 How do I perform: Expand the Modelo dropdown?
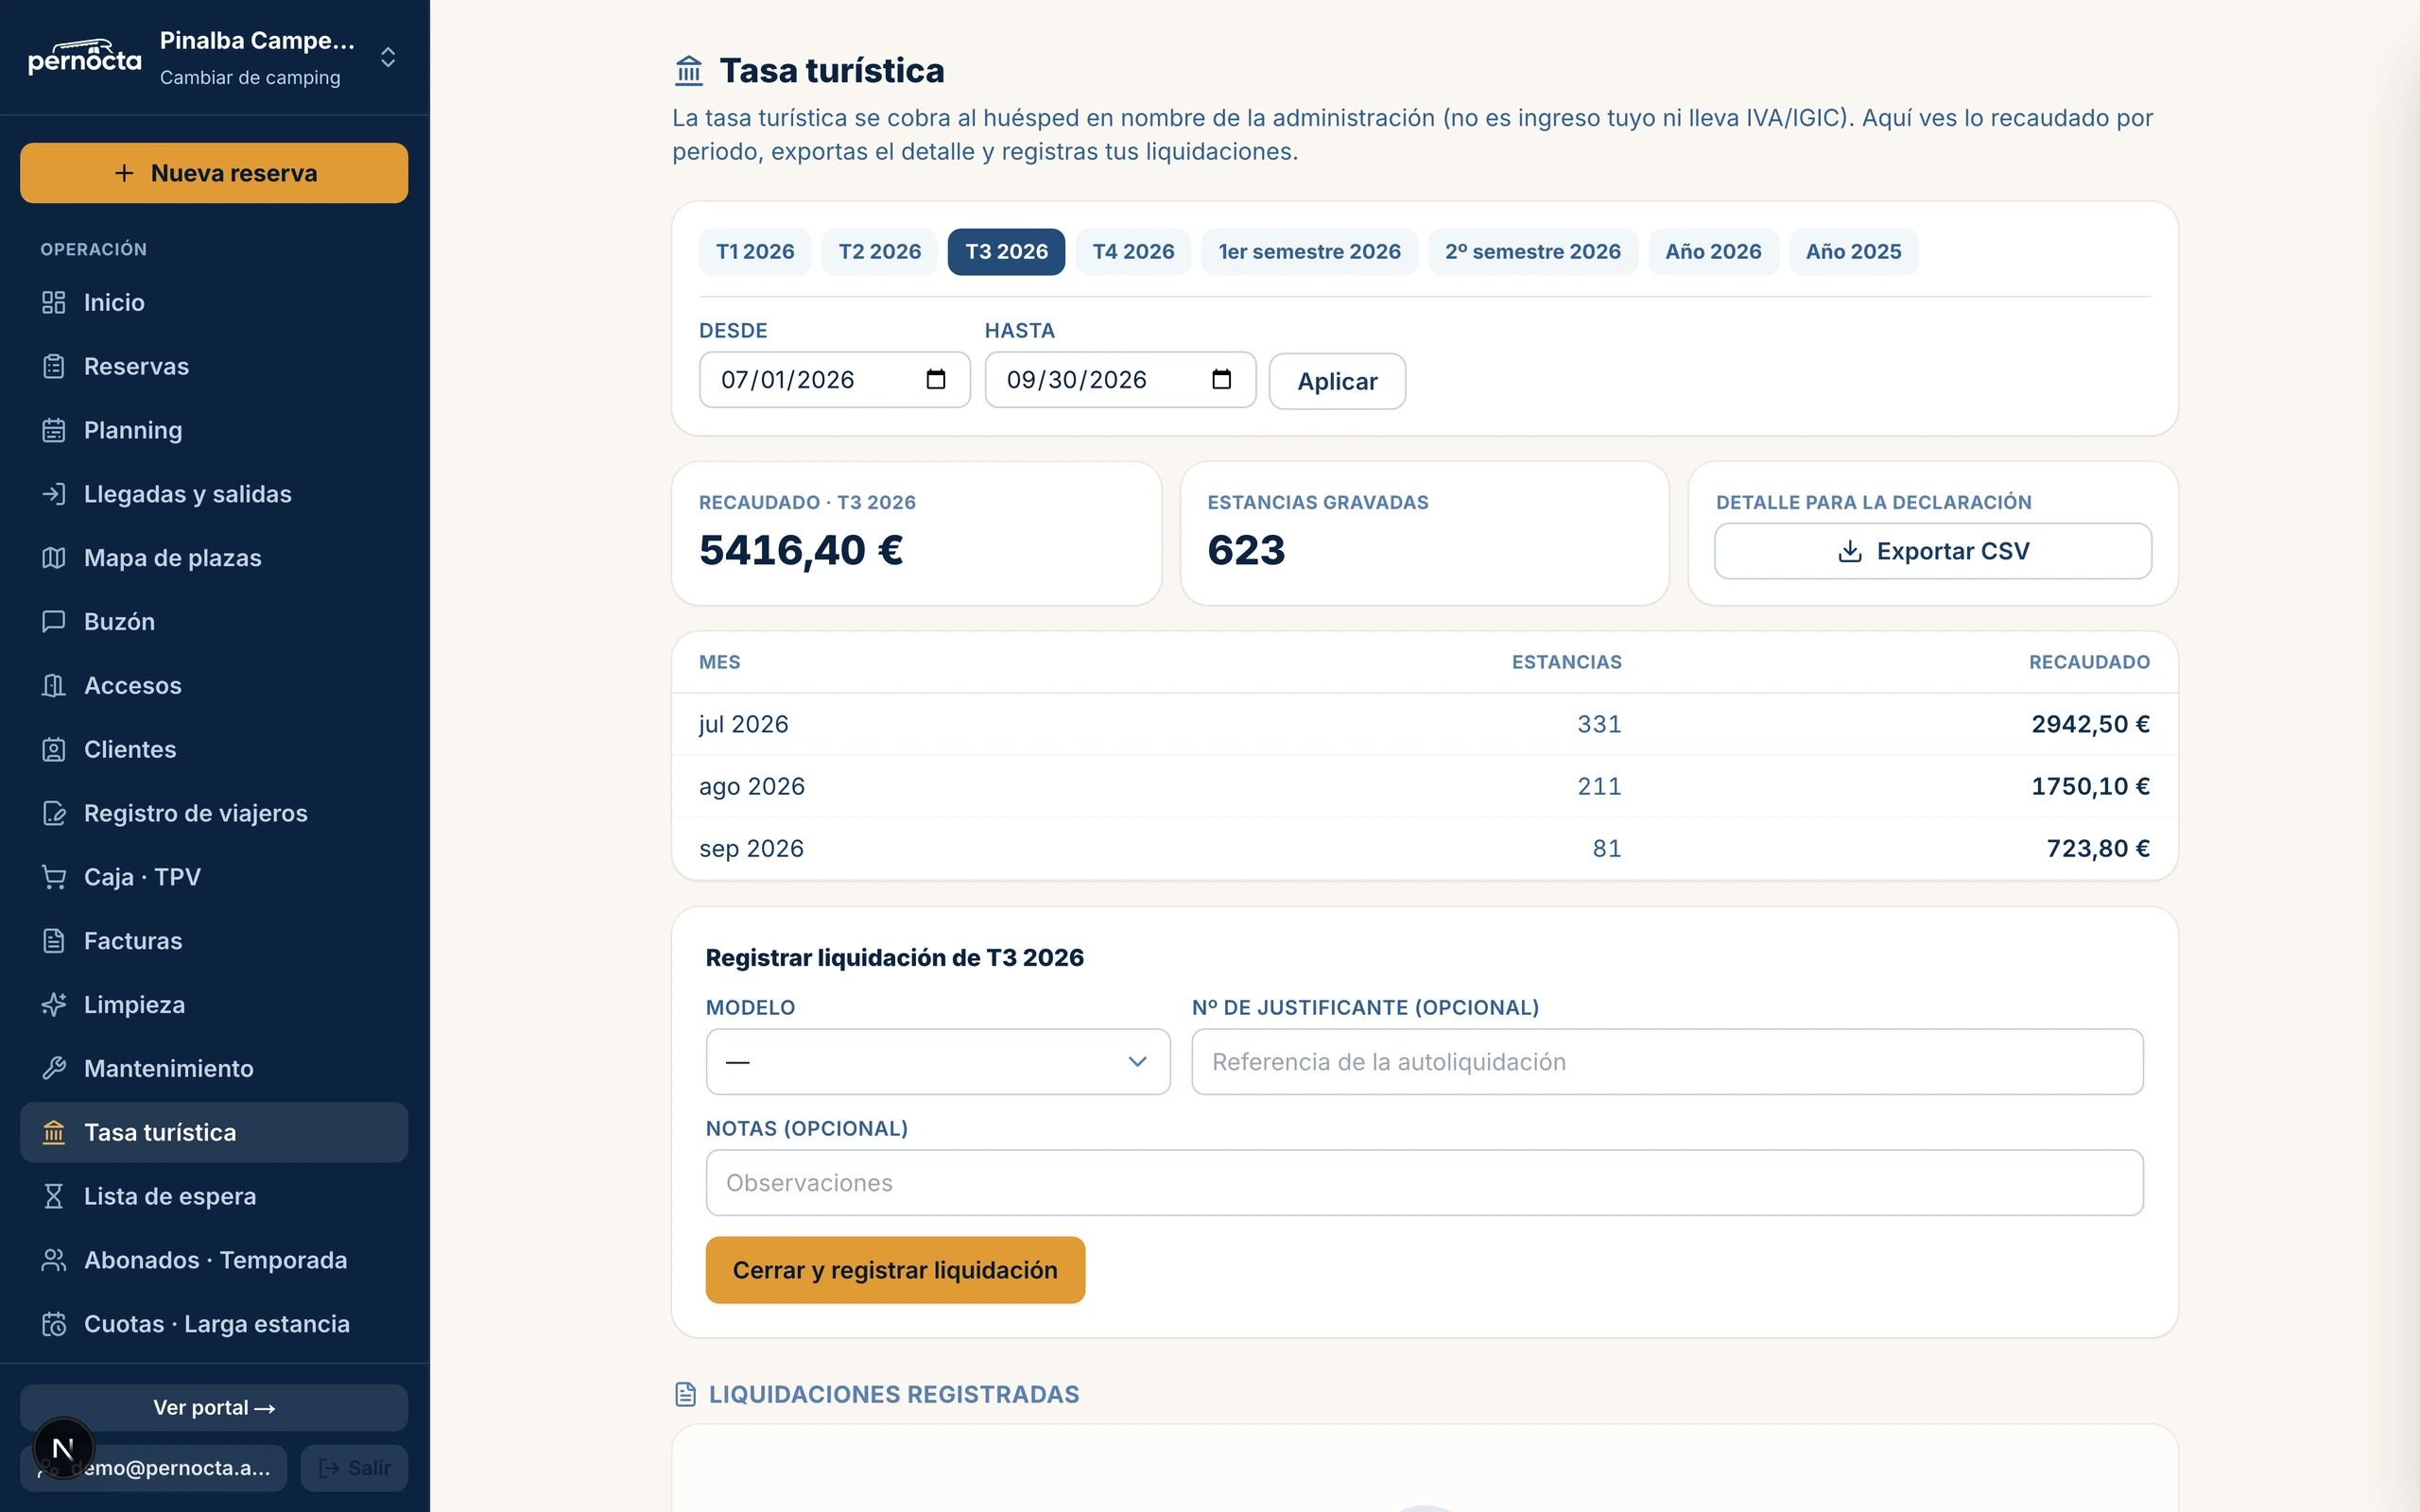click(x=938, y=1061)
